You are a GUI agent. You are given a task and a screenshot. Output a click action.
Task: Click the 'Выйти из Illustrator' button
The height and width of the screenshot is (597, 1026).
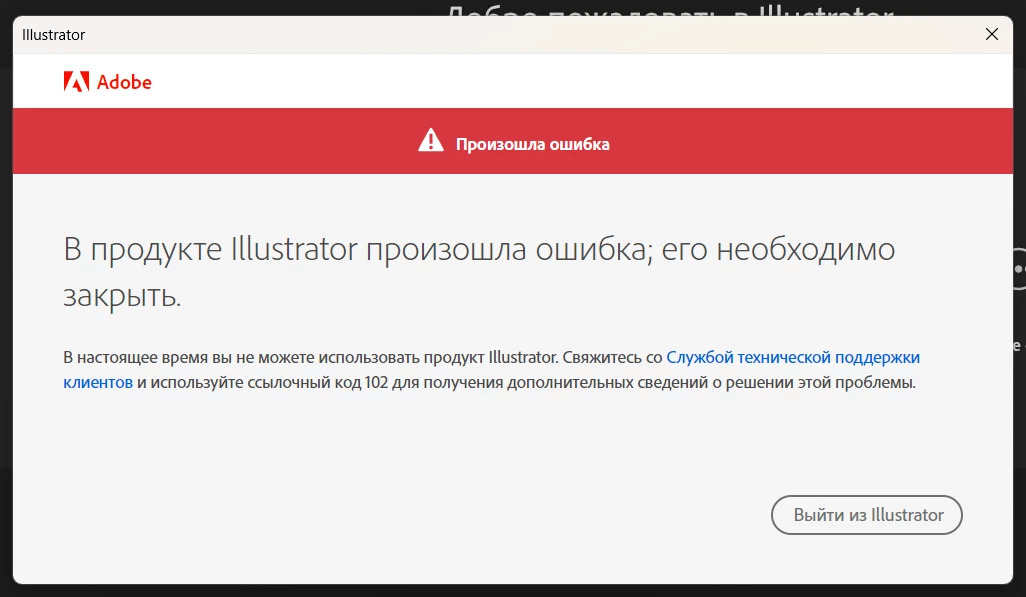click(866, 515)
